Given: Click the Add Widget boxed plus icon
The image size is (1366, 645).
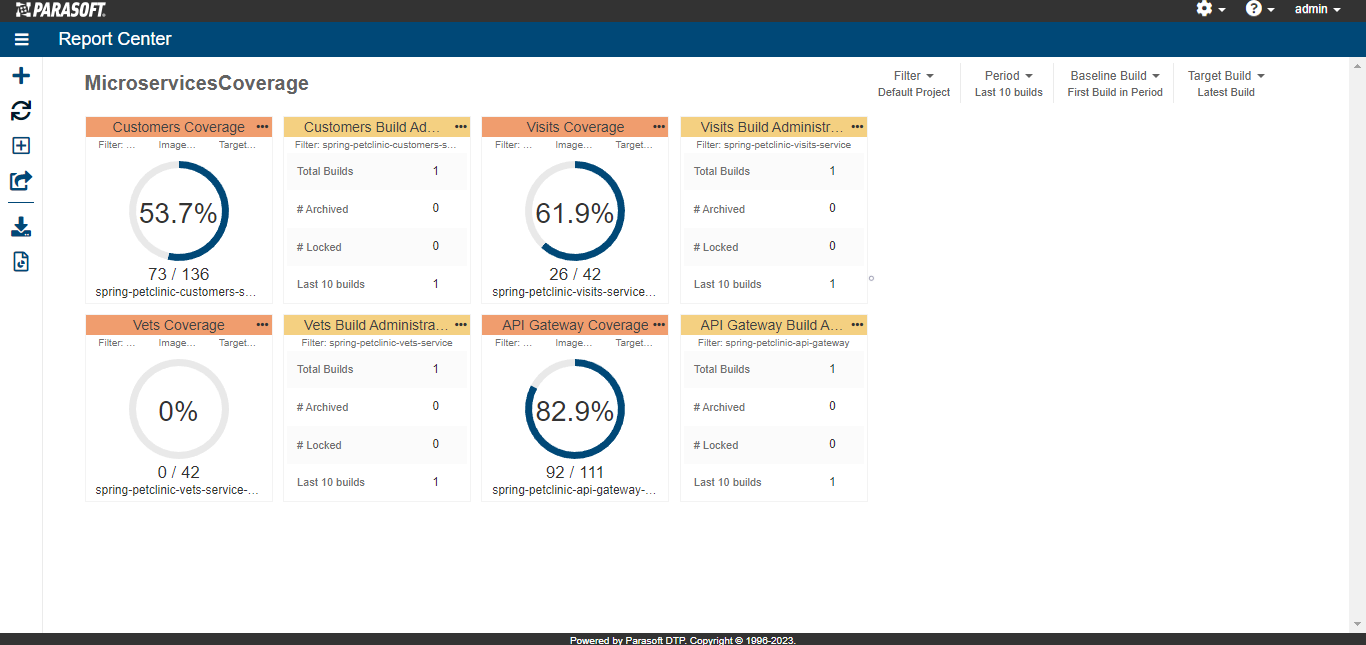Looking at the screenshot, I should (21, 146).
